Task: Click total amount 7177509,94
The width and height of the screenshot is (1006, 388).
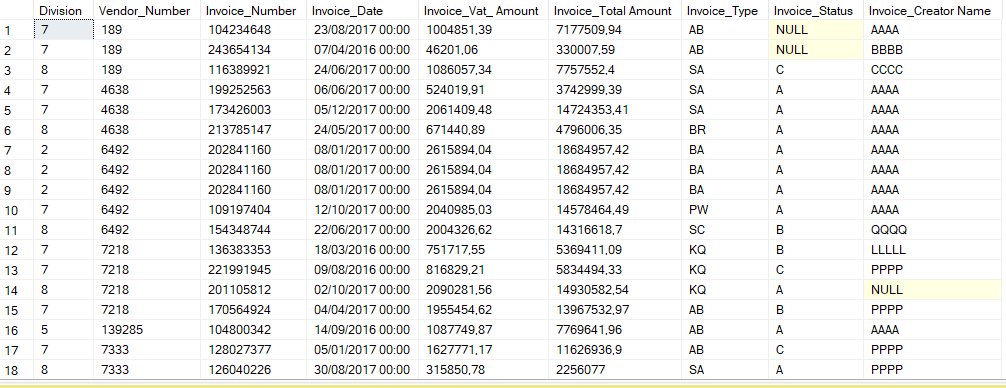Action: pyautogui.click(x=588, y=30)
